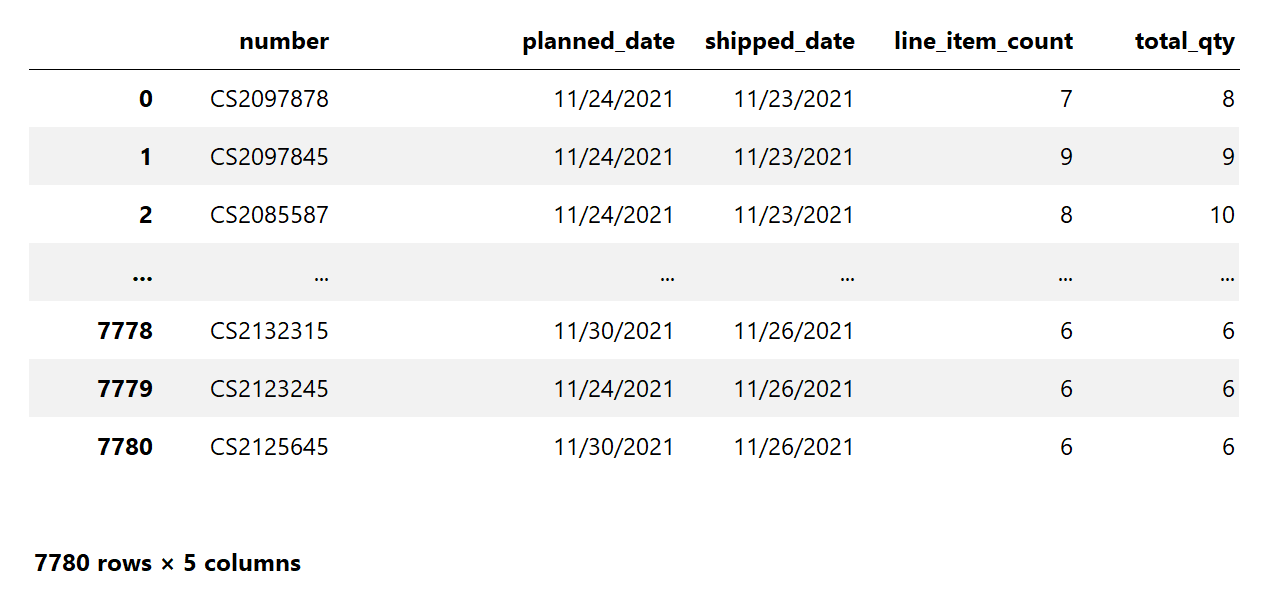
Task: Select order number CS2097845 cell
Action: pyautogui.click(x=269, y=157)
